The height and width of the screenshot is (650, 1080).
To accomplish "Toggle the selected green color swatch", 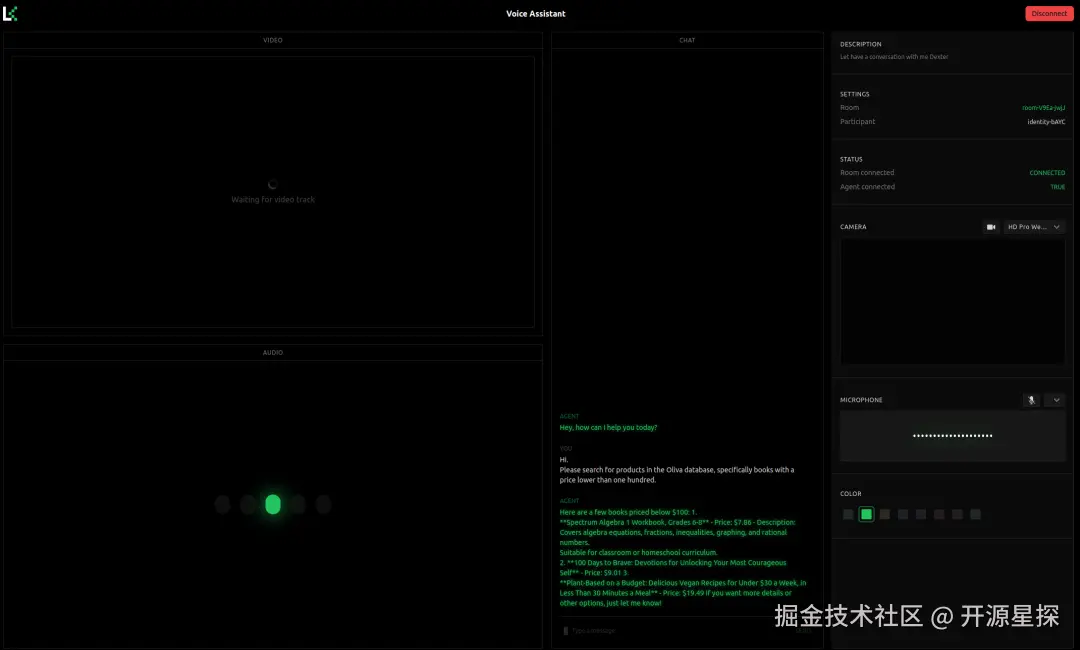I will tap(865, 513).
